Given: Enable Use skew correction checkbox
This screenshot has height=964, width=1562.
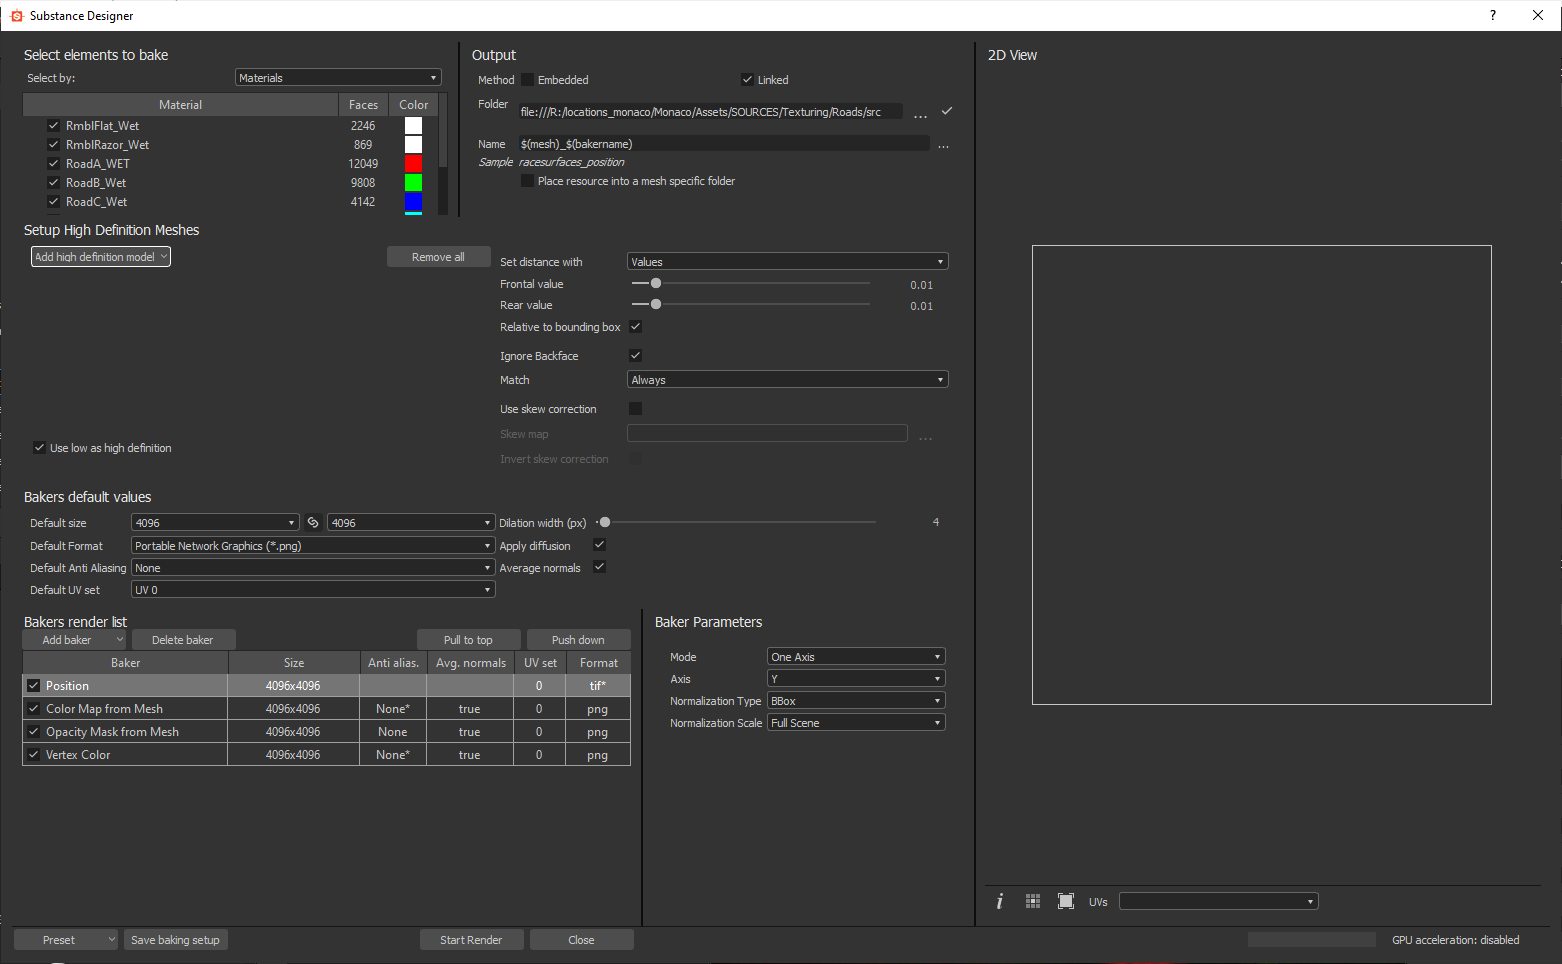Looking at the screenshot, I should 635,409.
